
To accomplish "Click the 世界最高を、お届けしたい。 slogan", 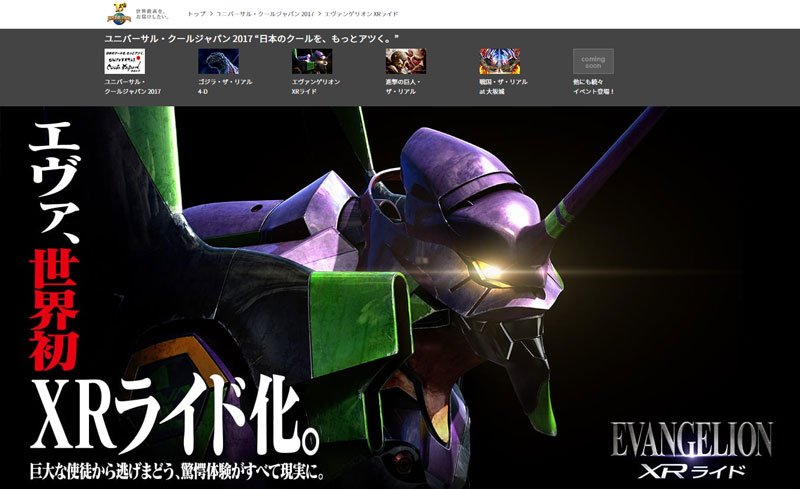I will [x=152, y=14].
